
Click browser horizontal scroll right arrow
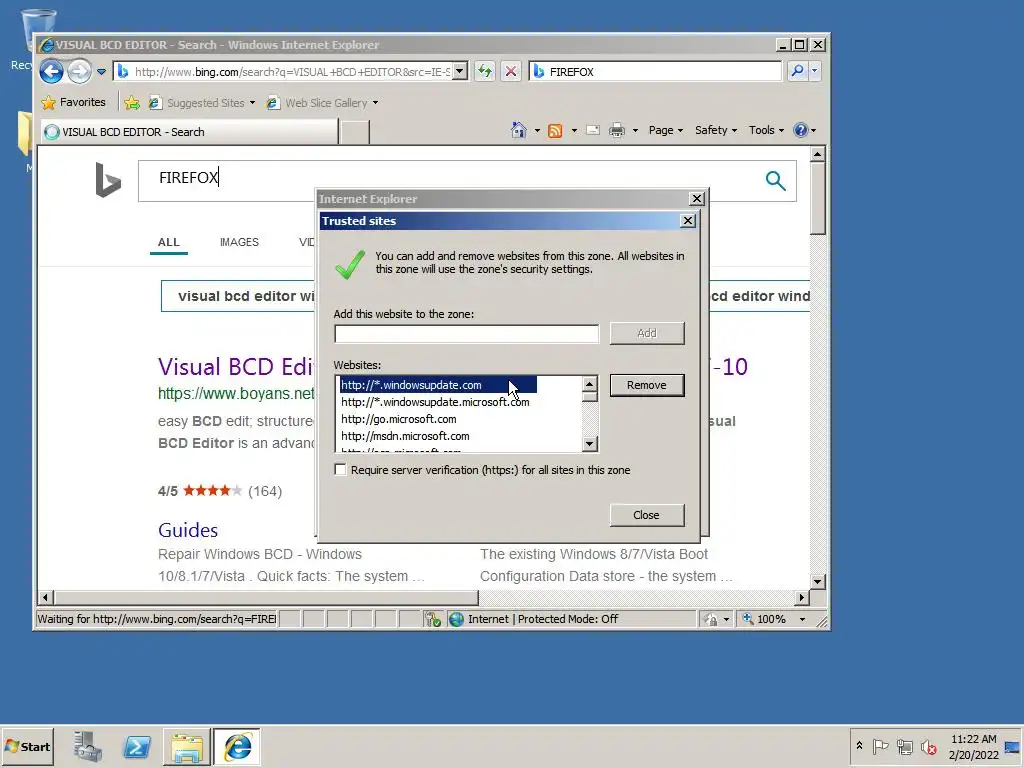[802, 597]
